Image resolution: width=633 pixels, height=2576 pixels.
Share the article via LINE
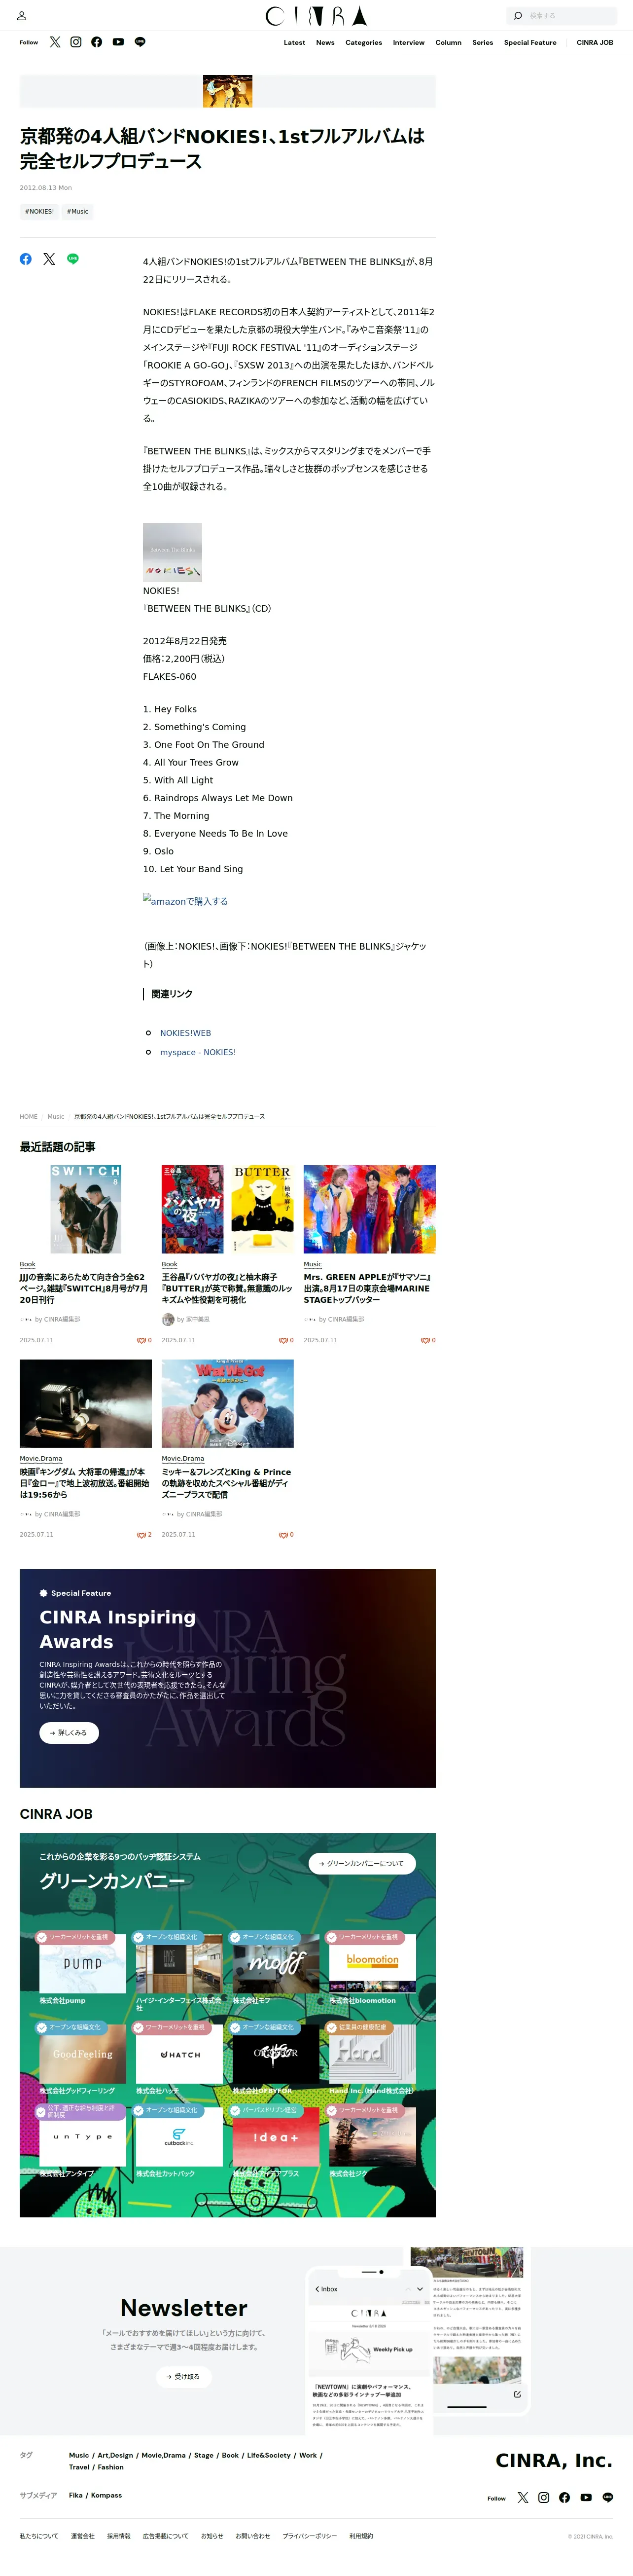(x=73, y=259)
